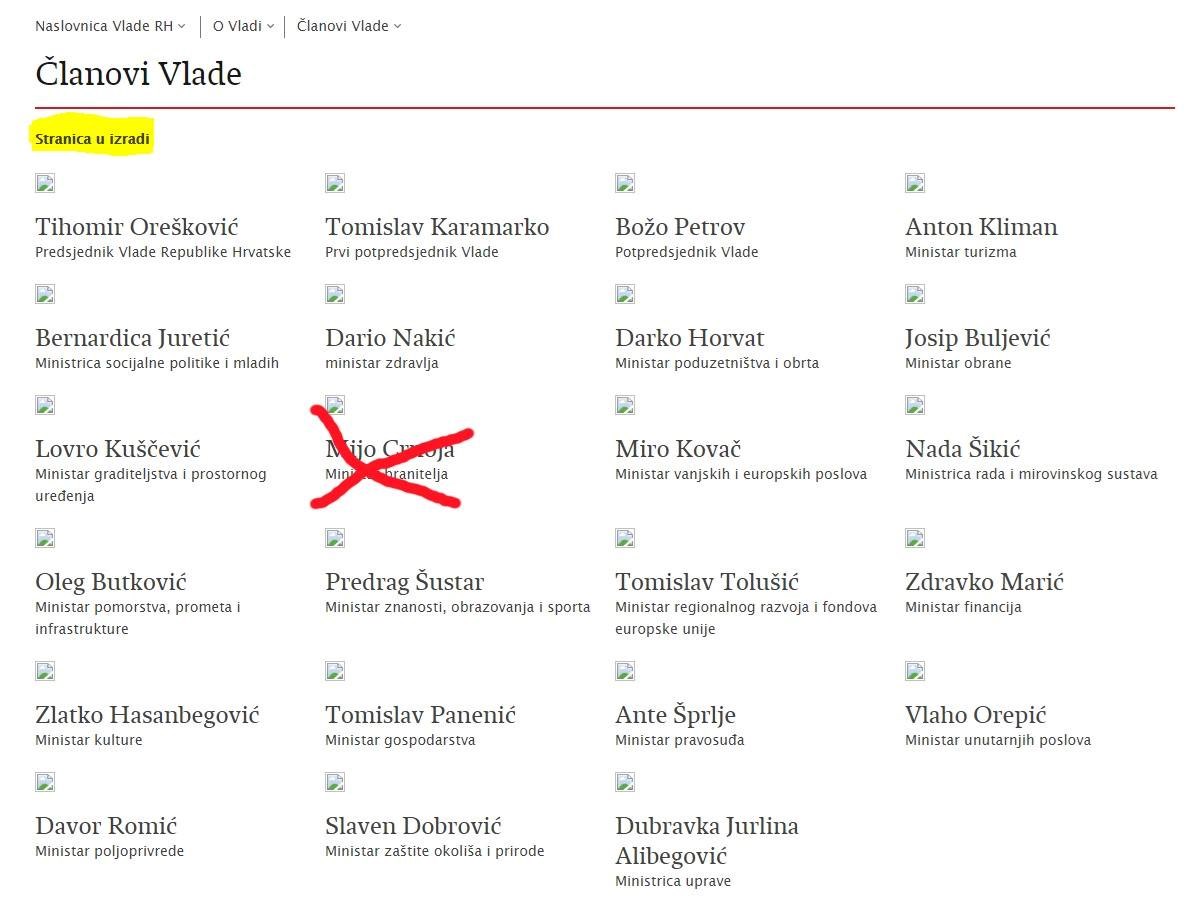Viewport: 1184px width, 901px height.
Task: Click photo placeholder above Zdravko Marić
Action: click(x=915, y=538)
